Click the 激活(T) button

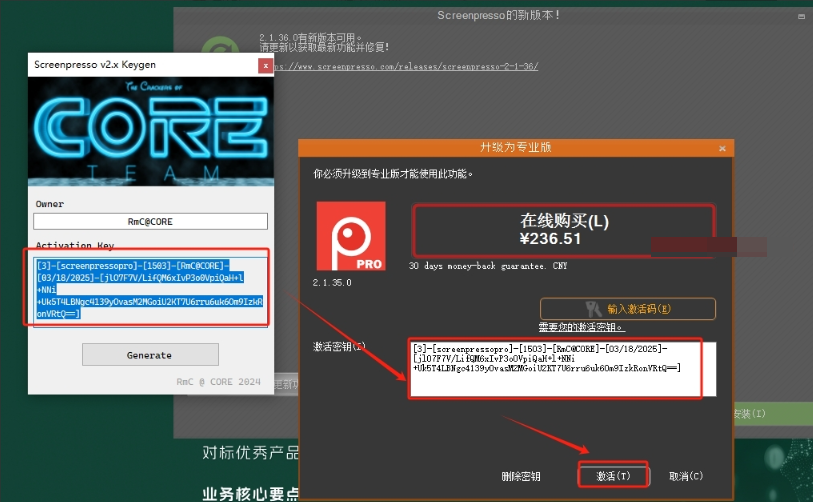613,476
